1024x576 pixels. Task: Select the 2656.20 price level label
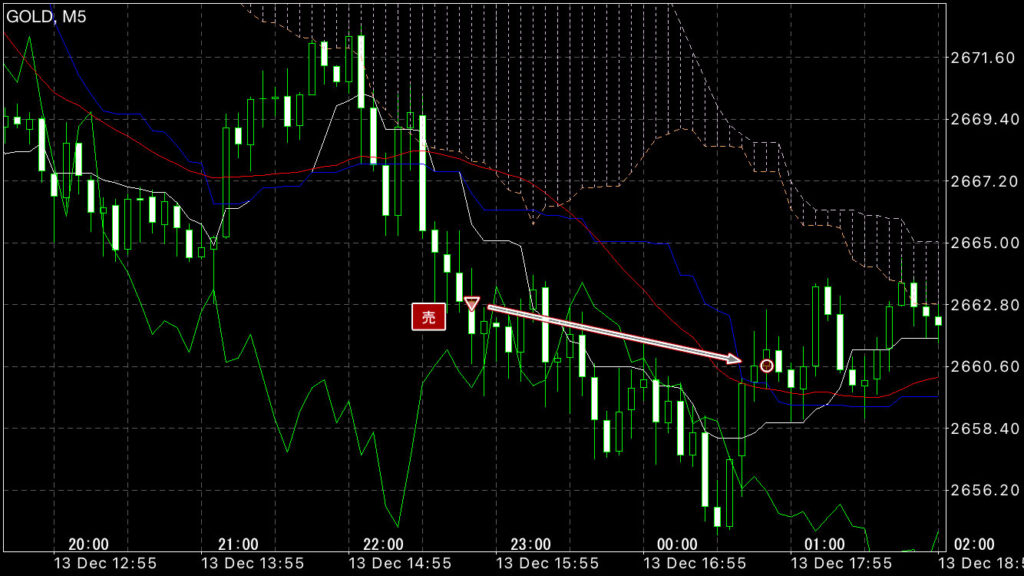pos(981,490)
